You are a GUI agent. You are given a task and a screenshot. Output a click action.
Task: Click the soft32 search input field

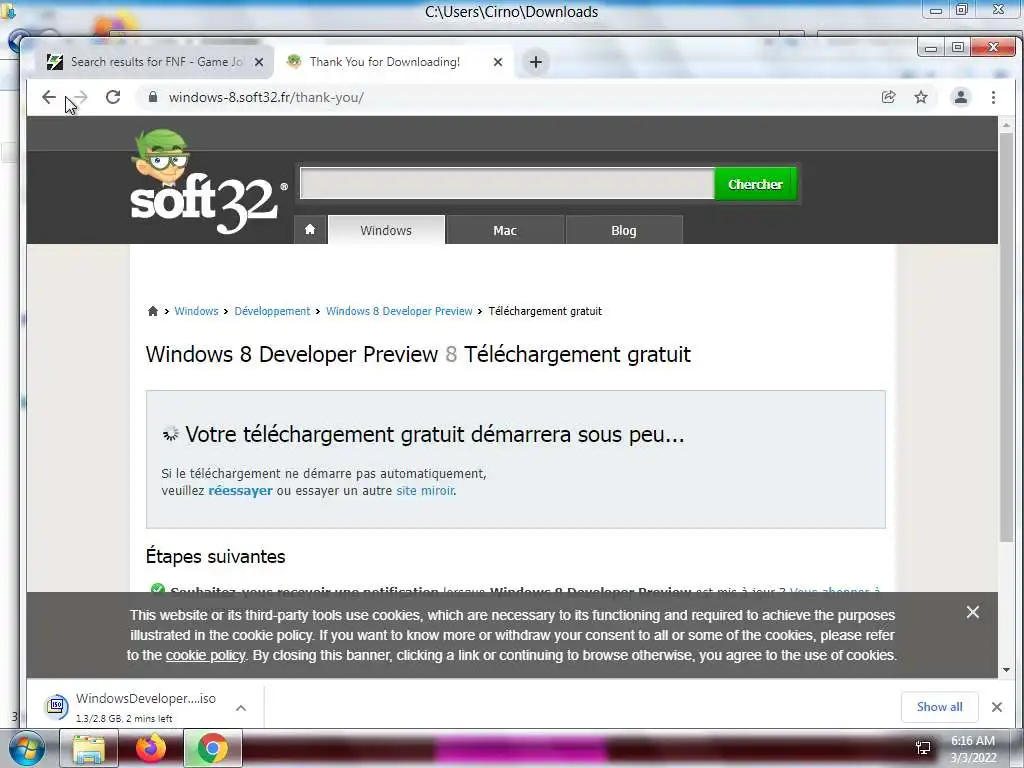tap(507, 184)
